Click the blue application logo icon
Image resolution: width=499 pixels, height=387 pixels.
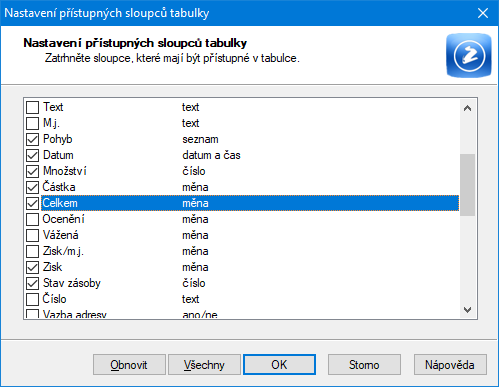(x=469, y=55)
